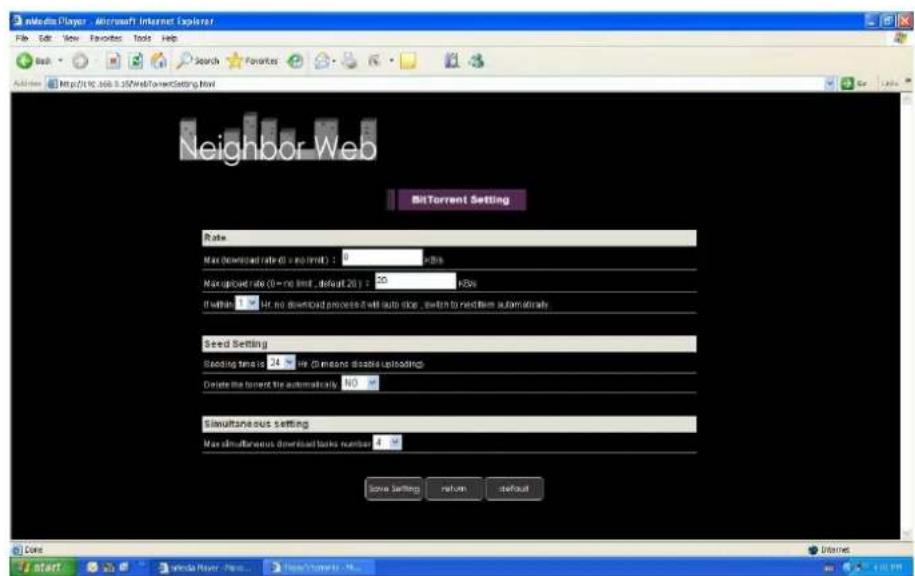Click the Edit page toolbar icon

click(x=374, y=61)
